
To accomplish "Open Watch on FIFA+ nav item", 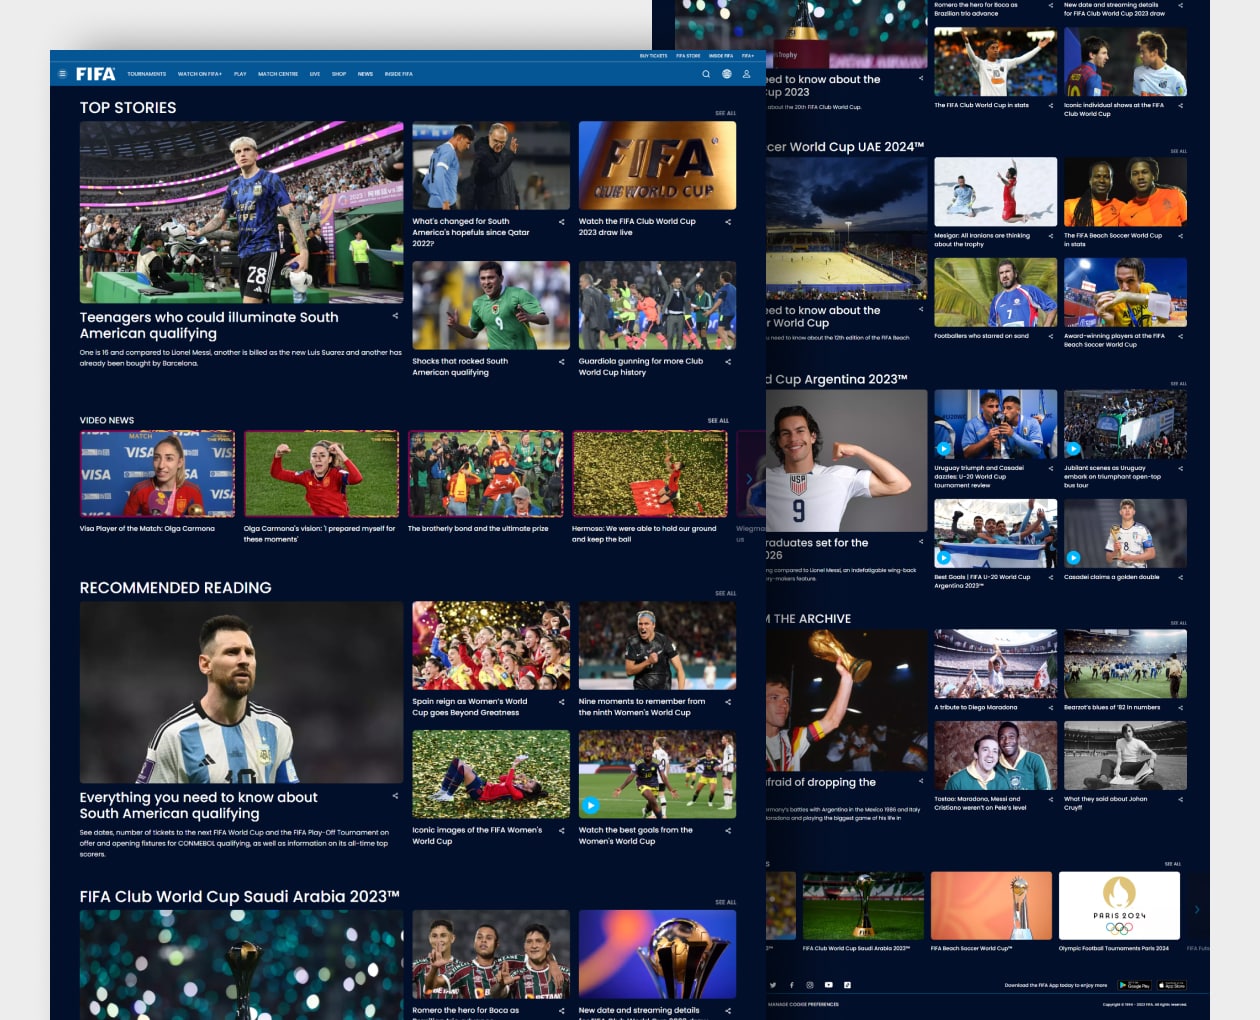I will pyautogui.click(x=200, y=74).
